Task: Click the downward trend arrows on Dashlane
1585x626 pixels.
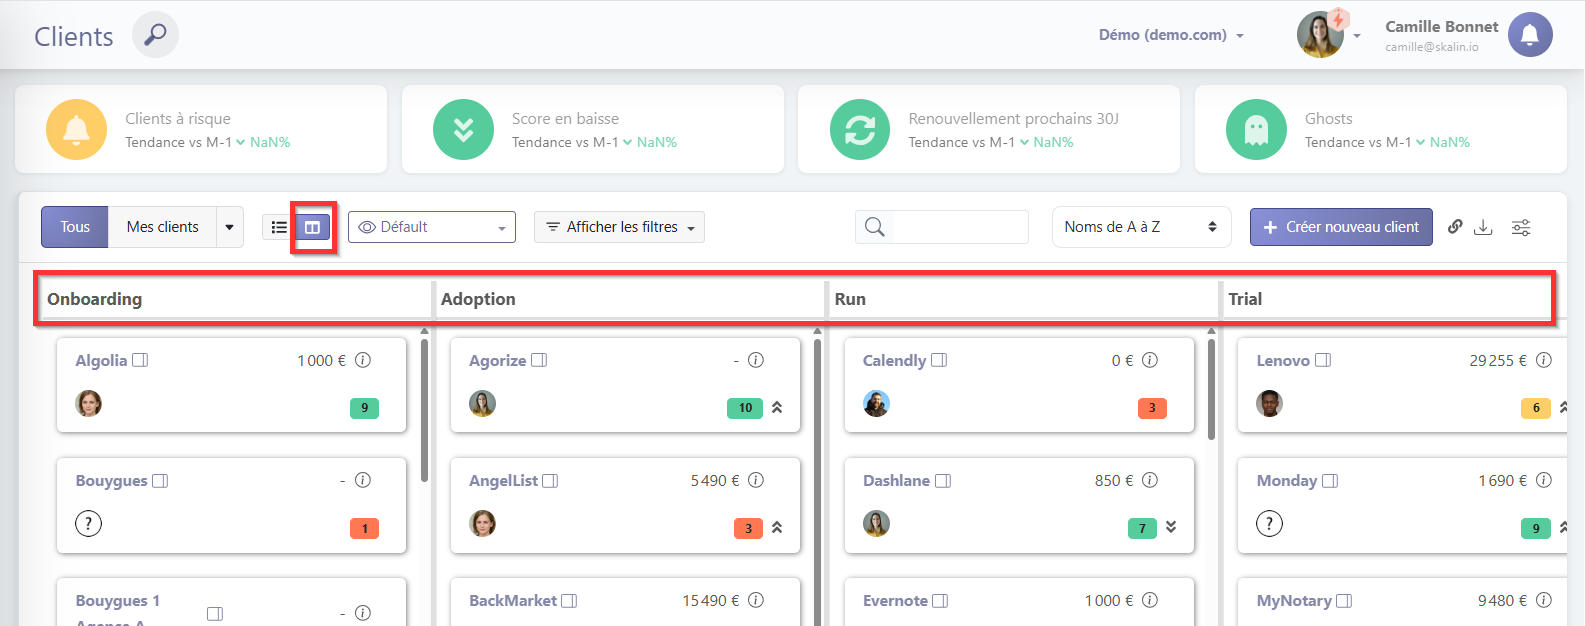Action: pos(1171,527)
